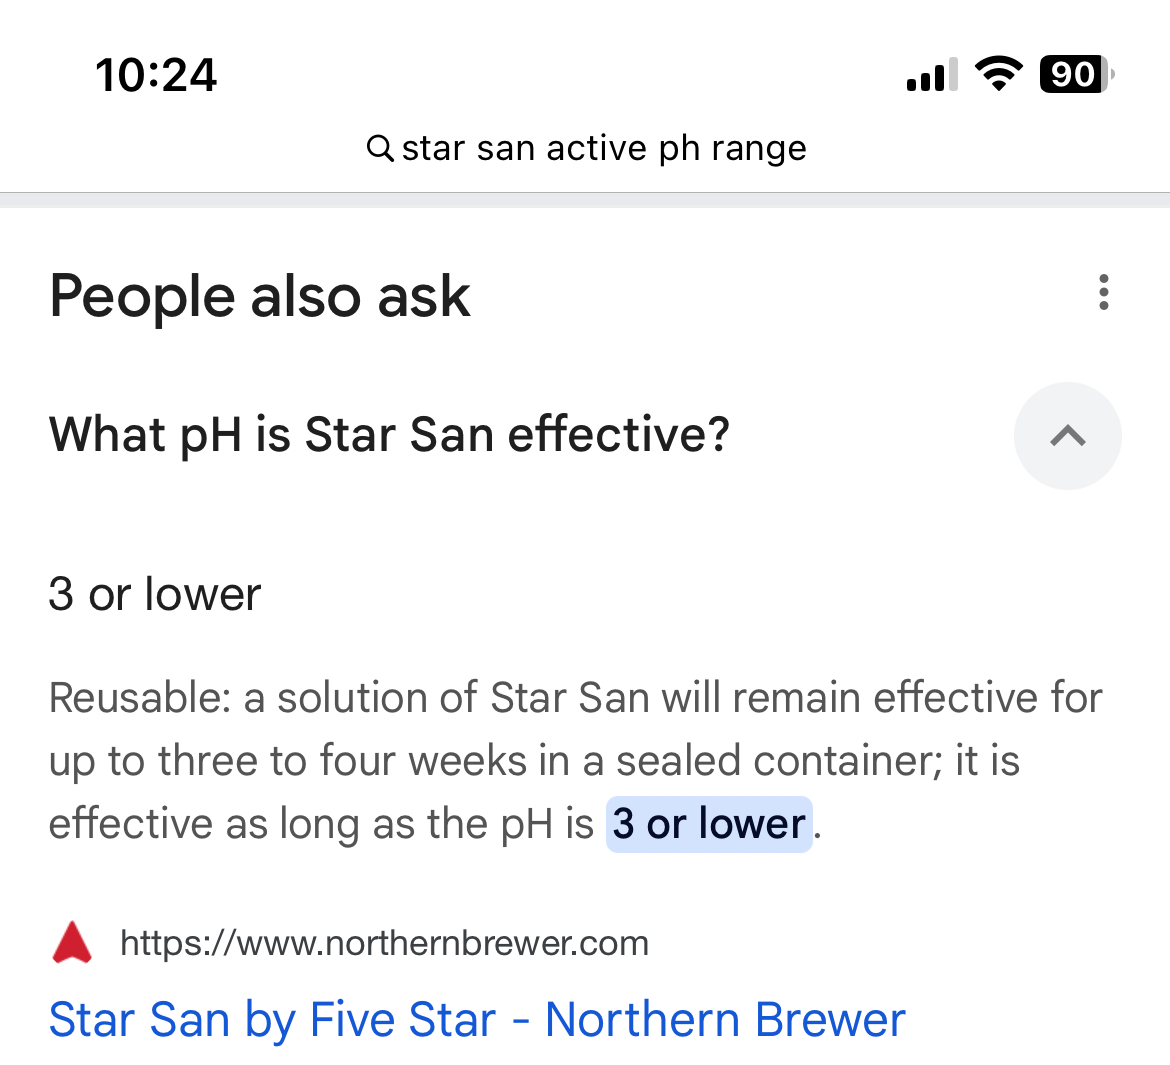The image size is (1170, 1065).
Task: Click the red Northern Brewer favicon
Action: tap(72, 943)
